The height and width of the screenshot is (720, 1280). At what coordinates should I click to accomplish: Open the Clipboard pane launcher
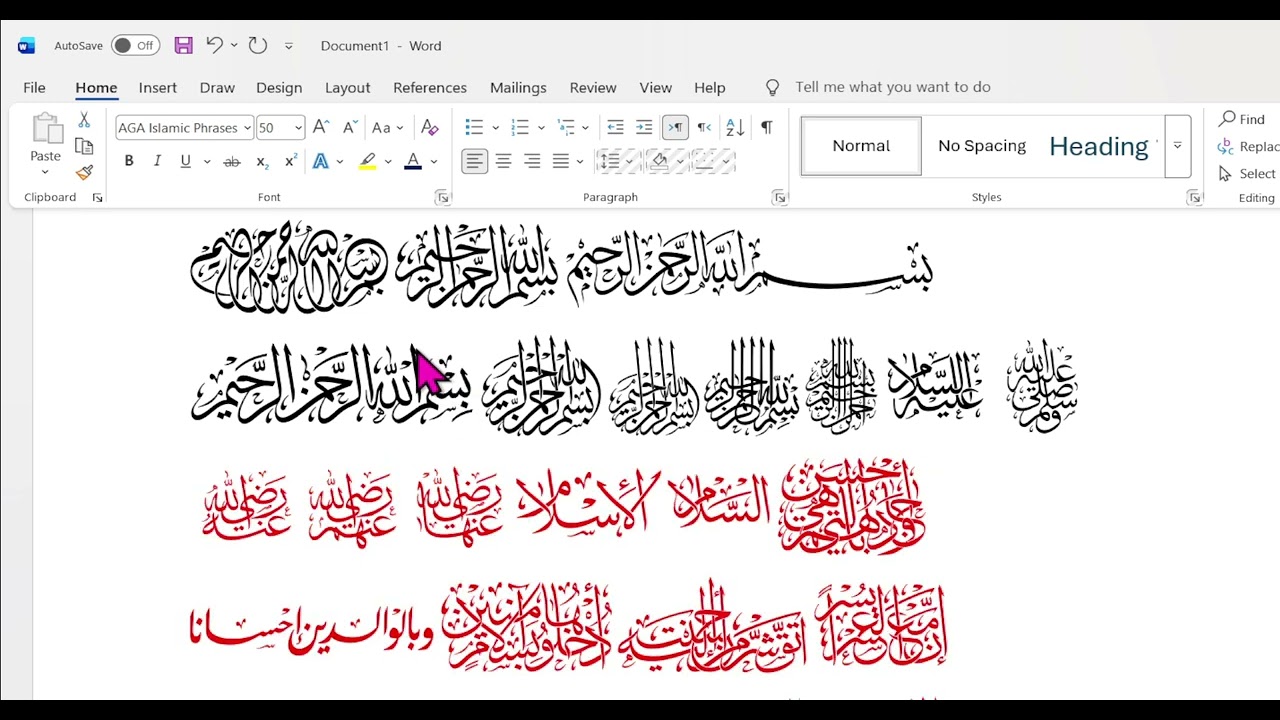(x=97, y=198)
